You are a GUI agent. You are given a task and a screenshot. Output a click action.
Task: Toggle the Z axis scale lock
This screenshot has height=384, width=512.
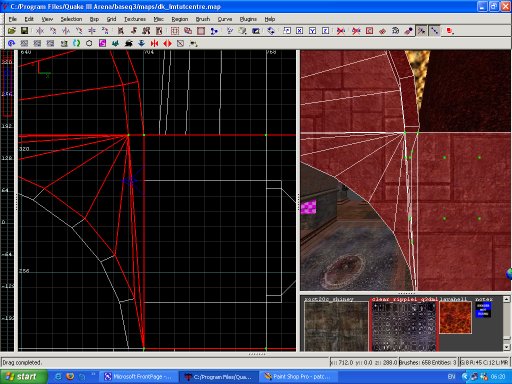click(325, 31)
